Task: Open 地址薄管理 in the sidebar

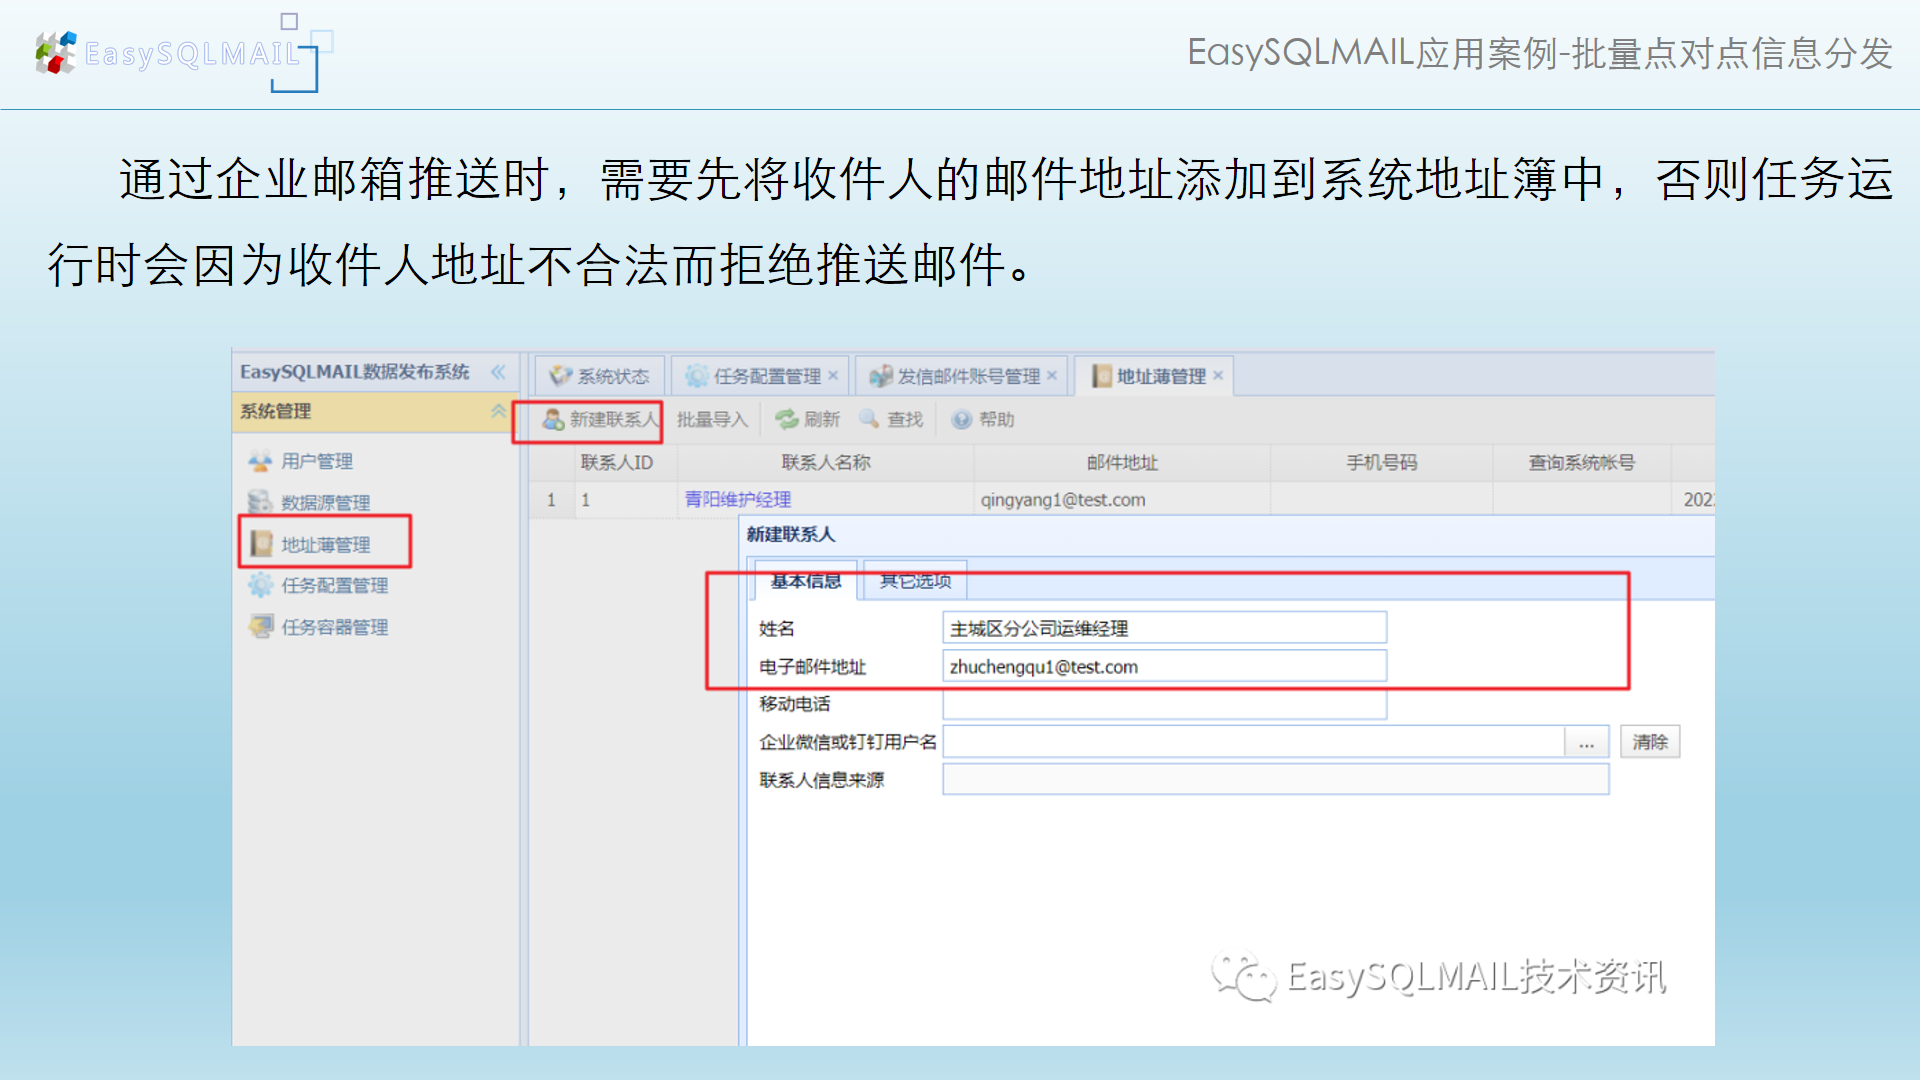Action: click(326, 545)
